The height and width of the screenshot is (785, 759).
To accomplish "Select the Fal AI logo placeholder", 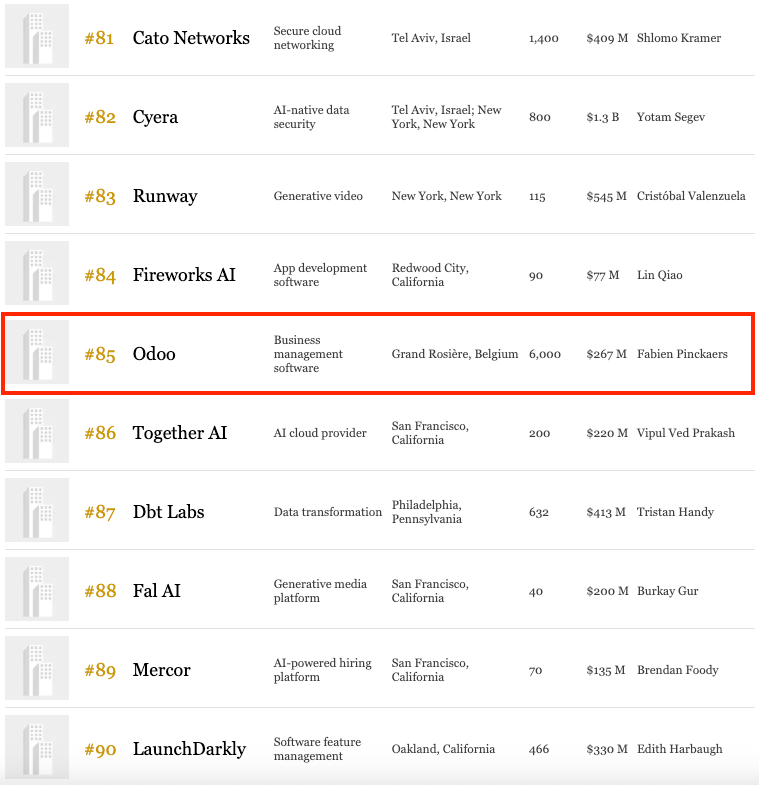I will 37,589.
